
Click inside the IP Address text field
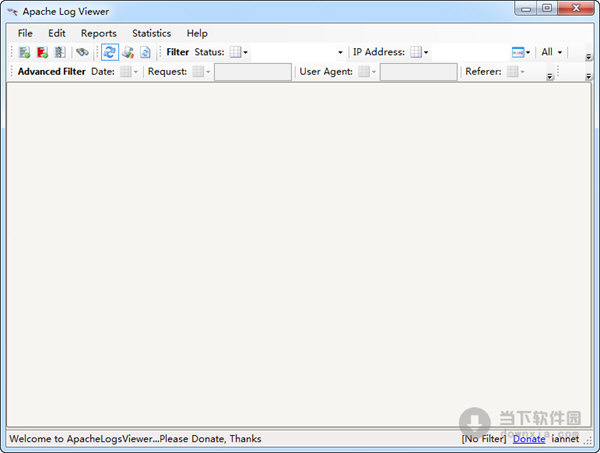point(470,52)
